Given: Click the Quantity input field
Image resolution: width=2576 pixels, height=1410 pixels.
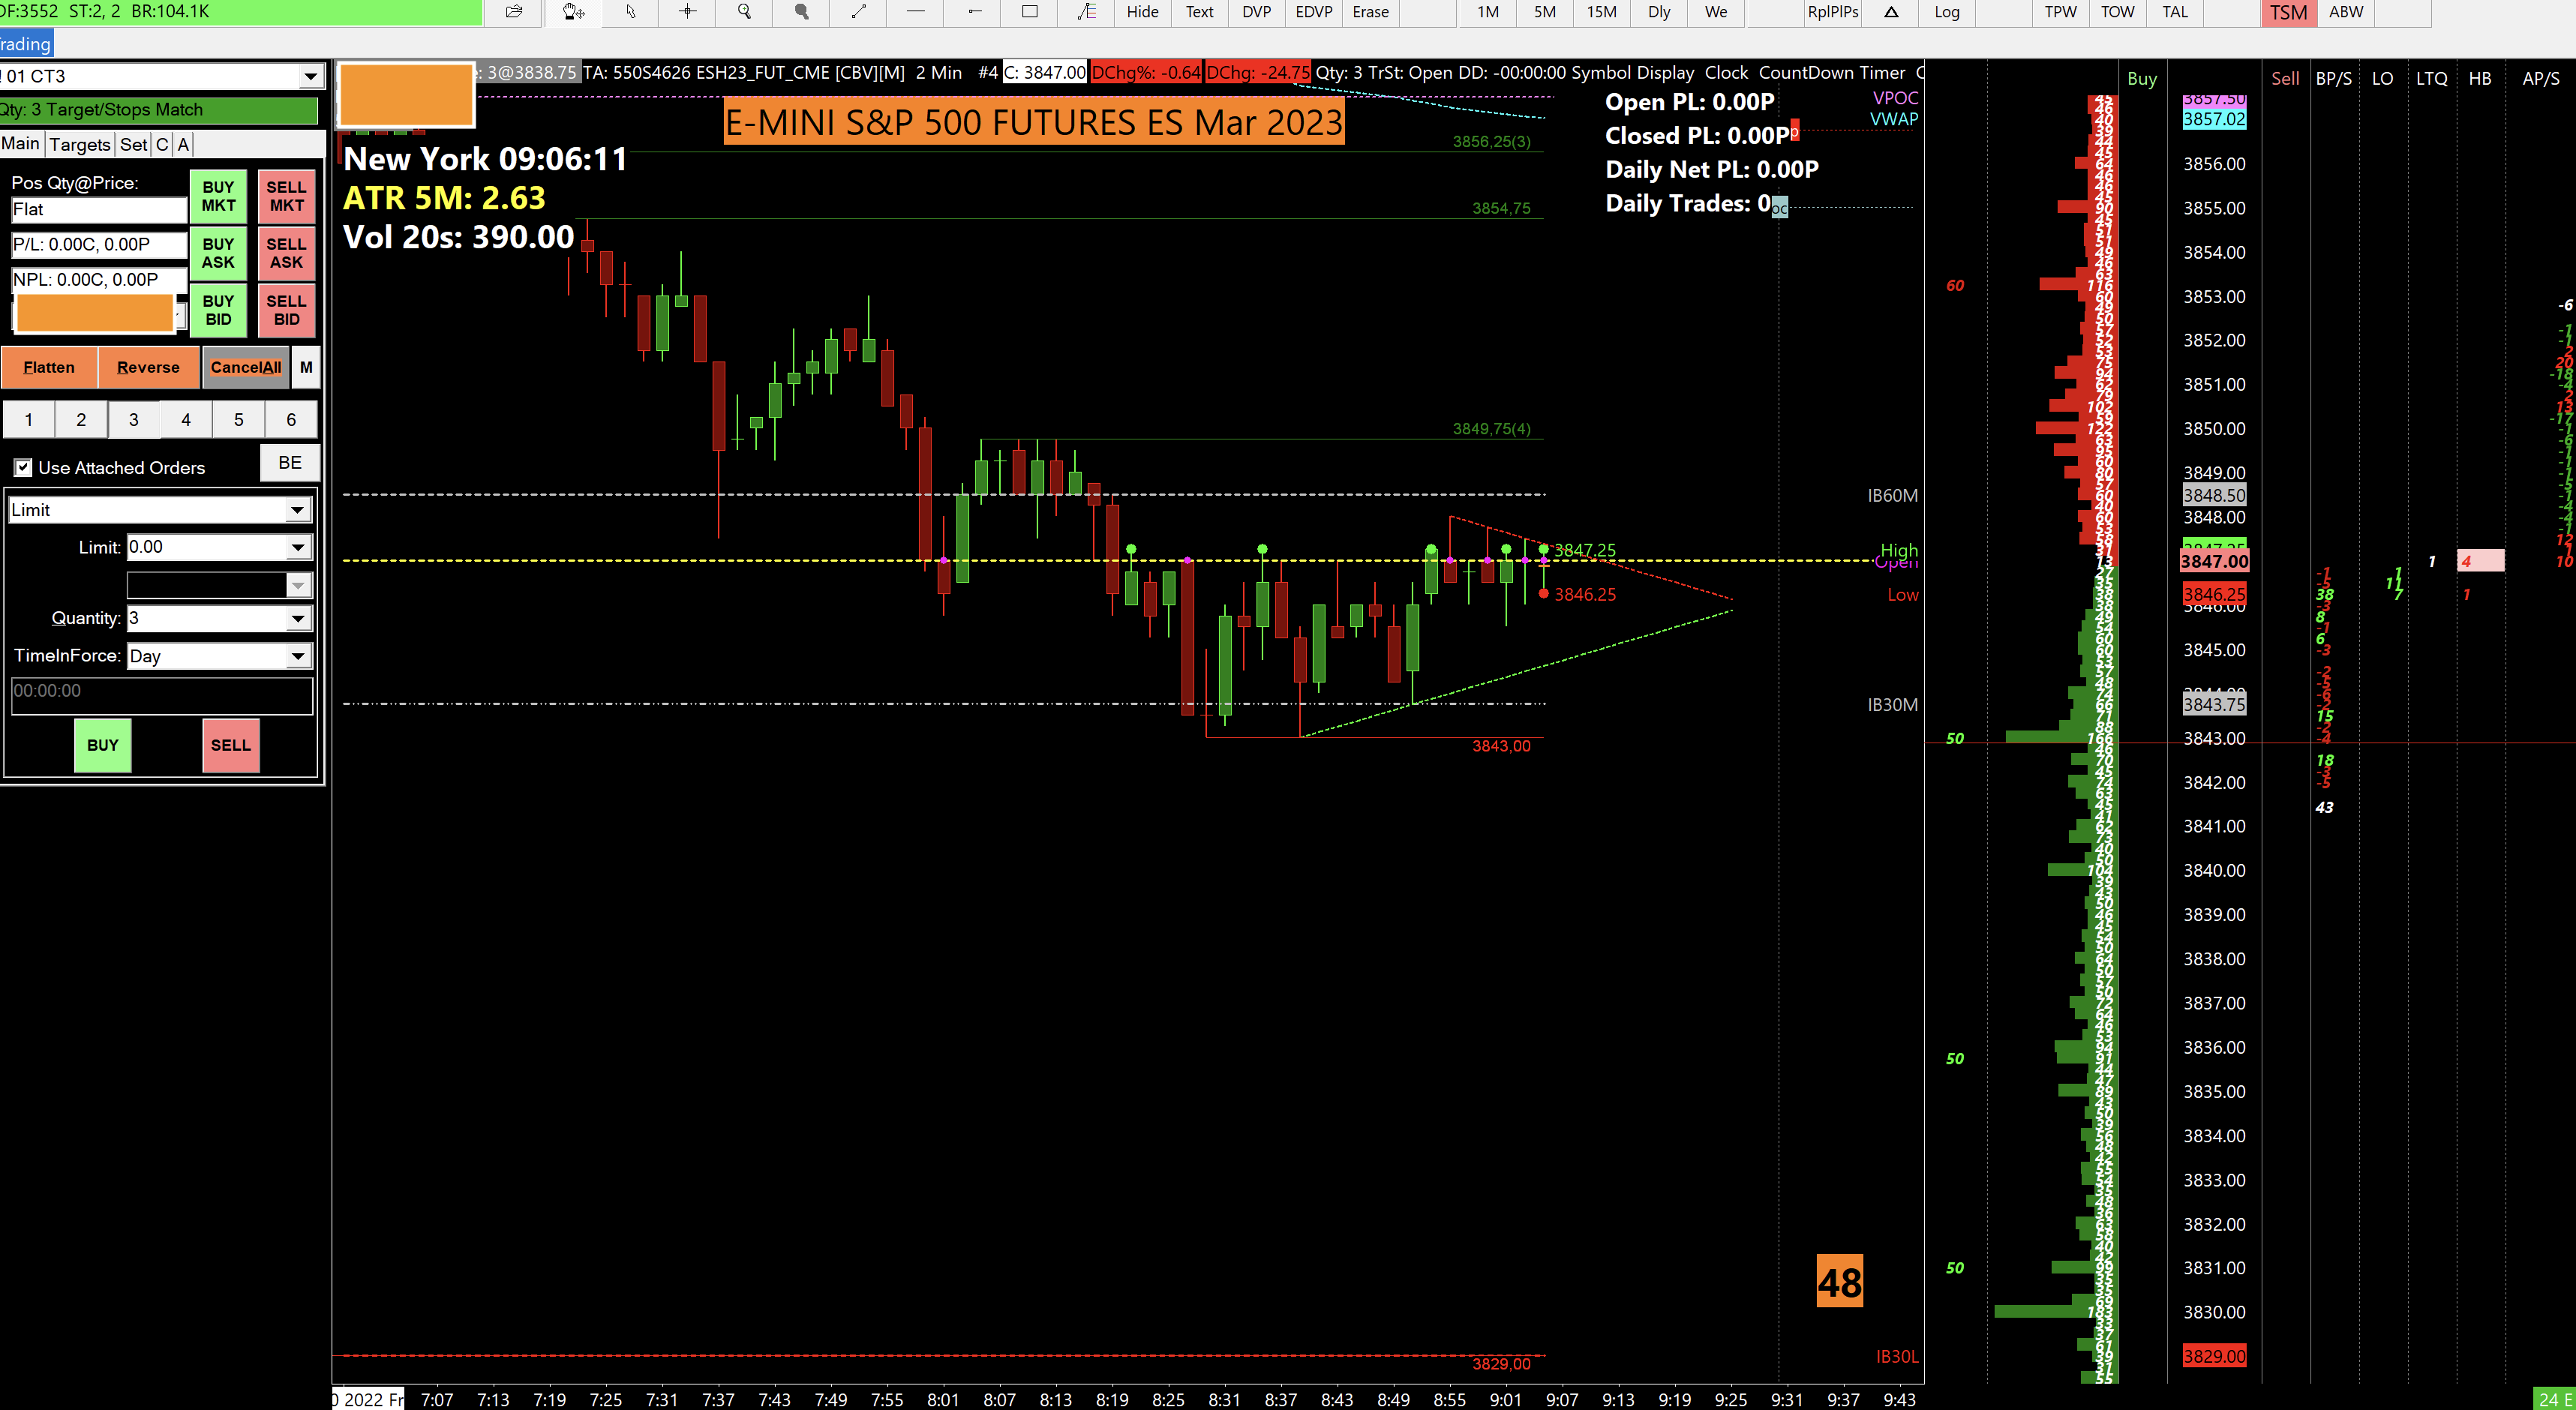Looking at the screenshot, I should tap(206, 618).
